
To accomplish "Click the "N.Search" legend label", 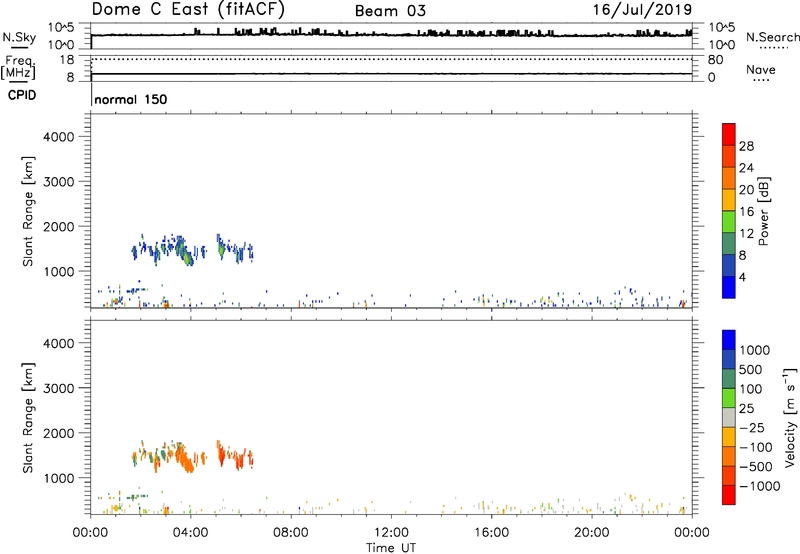I will pyautogui.click(x=772, y=37).
